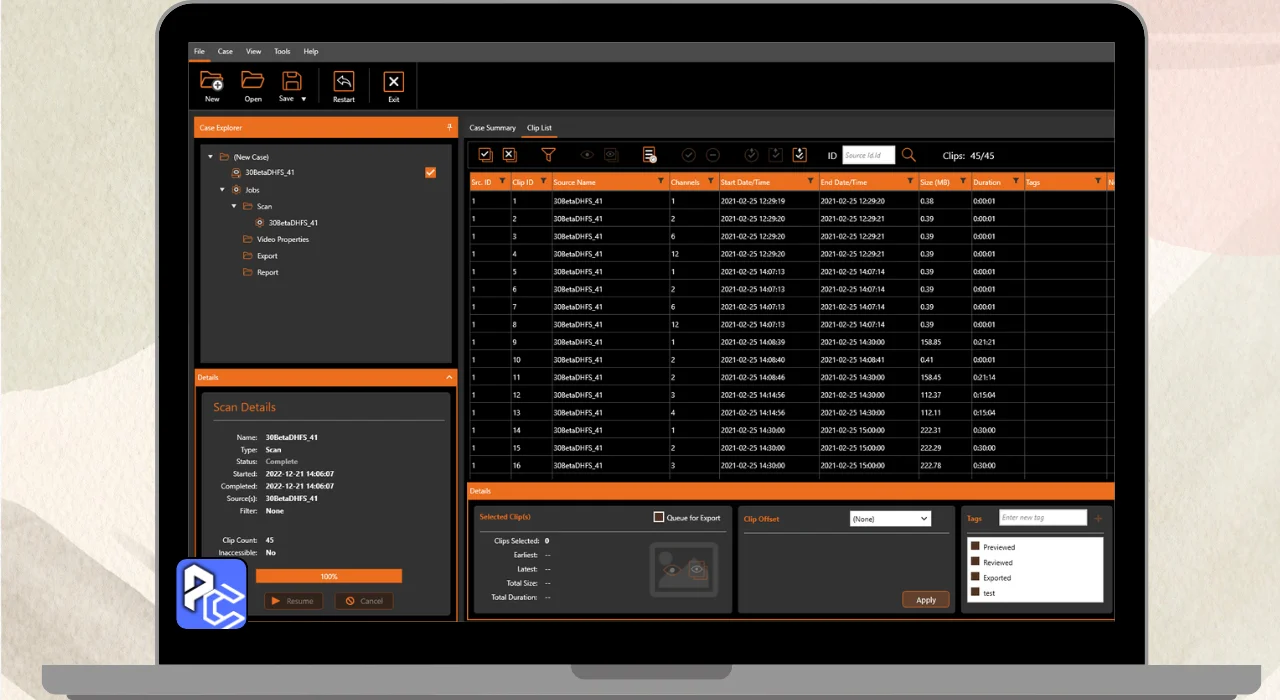Open the Help menu

click(x=311, y=51)
